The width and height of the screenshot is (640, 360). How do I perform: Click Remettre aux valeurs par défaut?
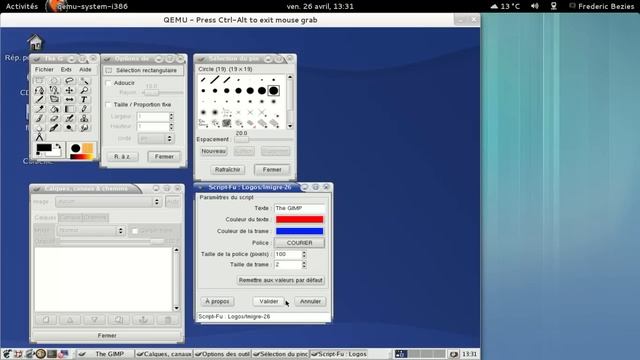280,280
